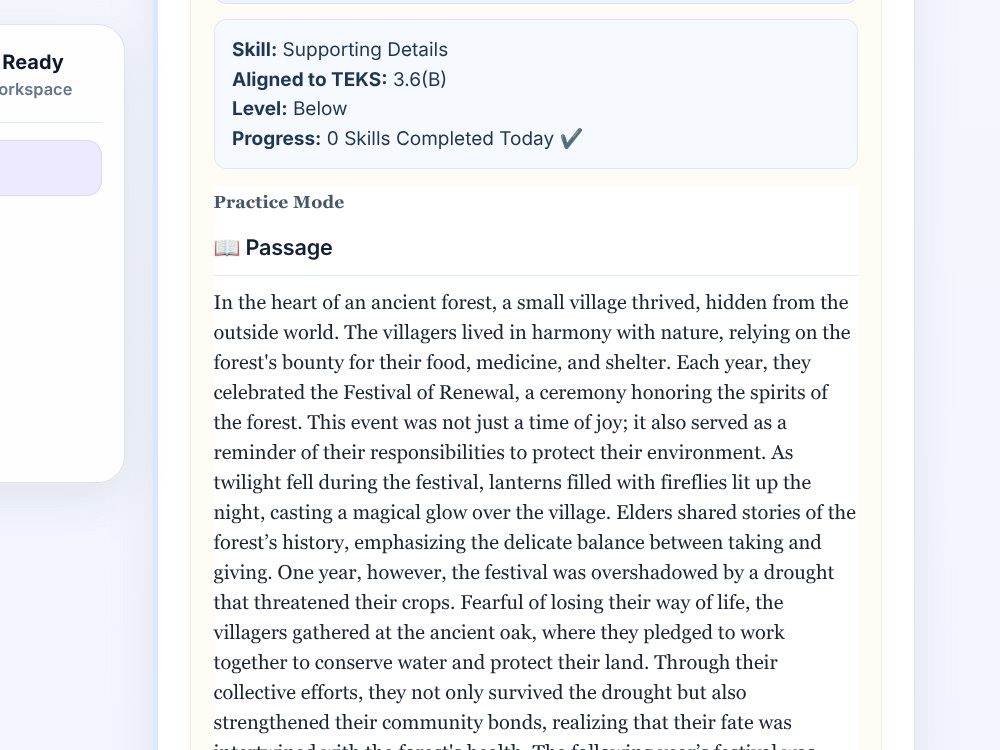The width and height of the screenshot is (1000, 750).
Task: Click the Passage heading text
Action: [x=289, y=247]
